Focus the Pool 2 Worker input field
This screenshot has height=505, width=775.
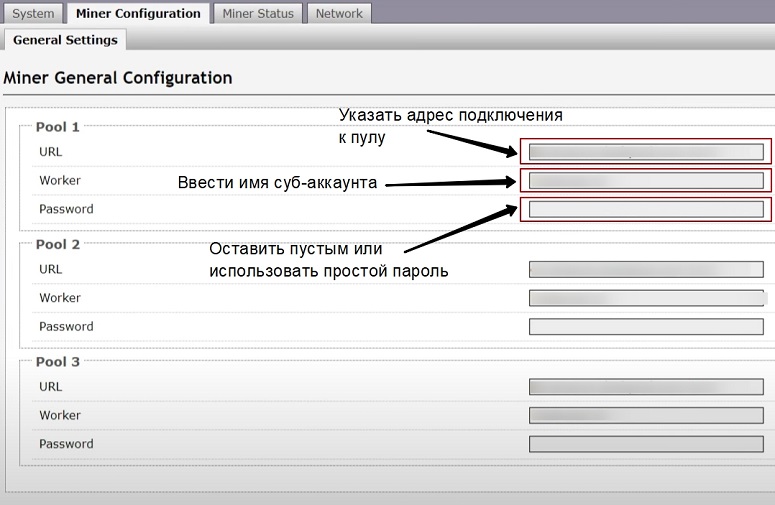tap(646, 298)
